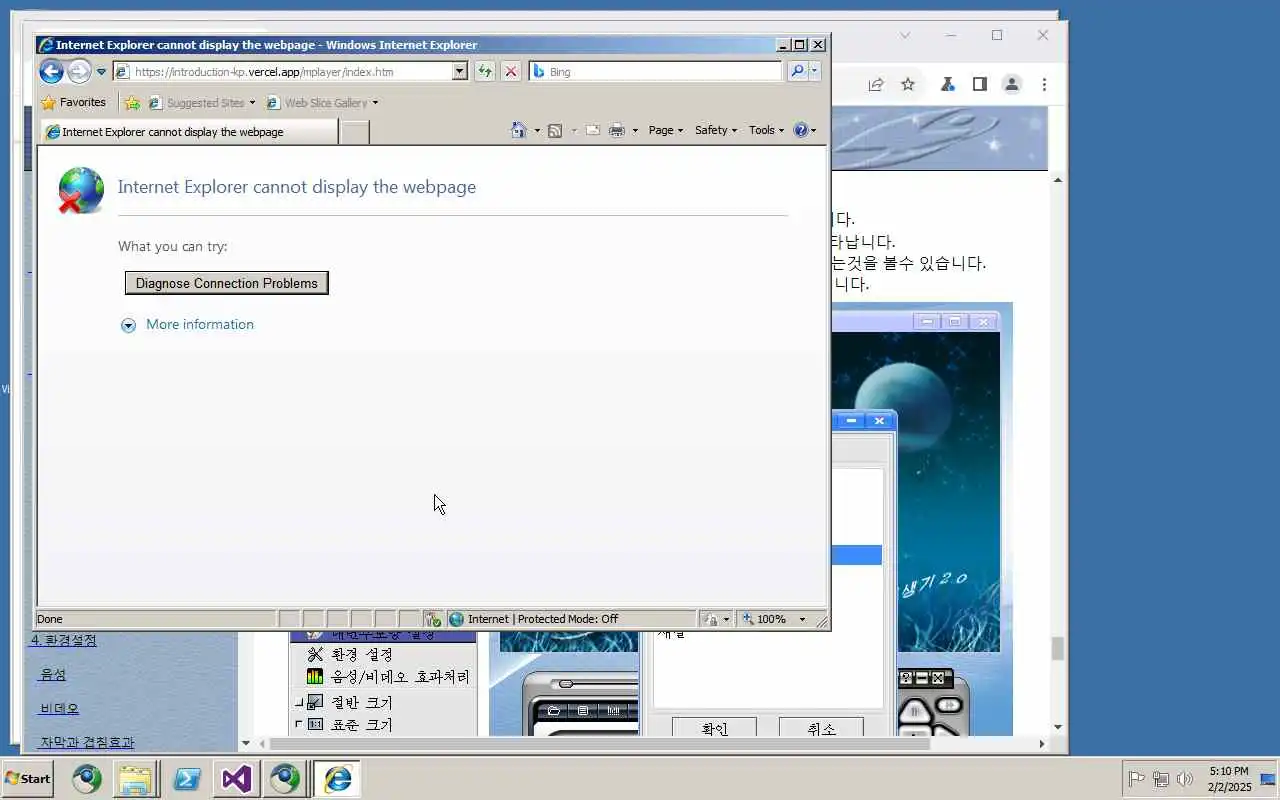Open the PowerShell taskbar icon
The image size is (1280, 800).
pos(187,778)
